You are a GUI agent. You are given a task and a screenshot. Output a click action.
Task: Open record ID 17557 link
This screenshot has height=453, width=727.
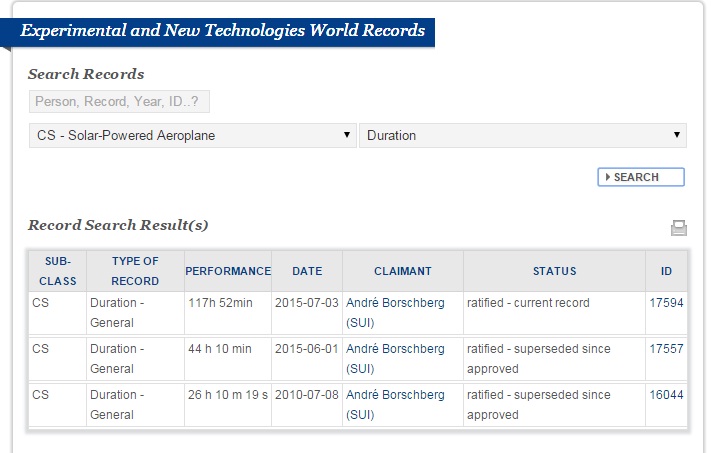pyautogui.click(x=666, y=349)
